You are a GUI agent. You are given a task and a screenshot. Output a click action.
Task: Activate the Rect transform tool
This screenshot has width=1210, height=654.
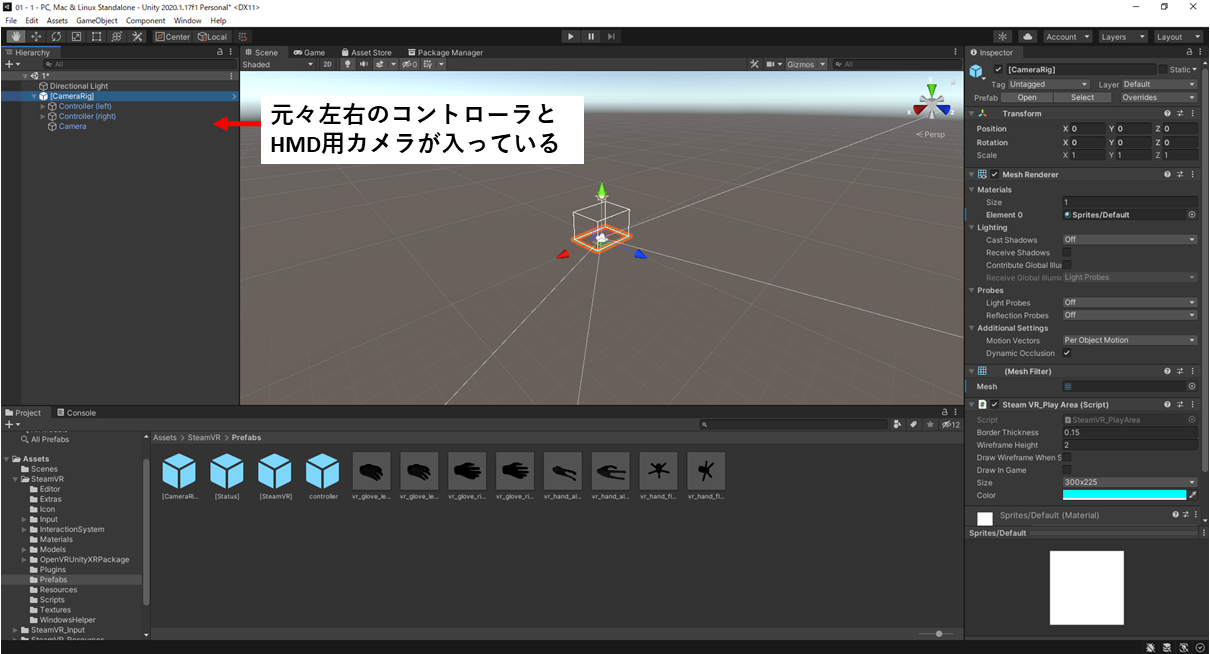click(x=95, y=35)
